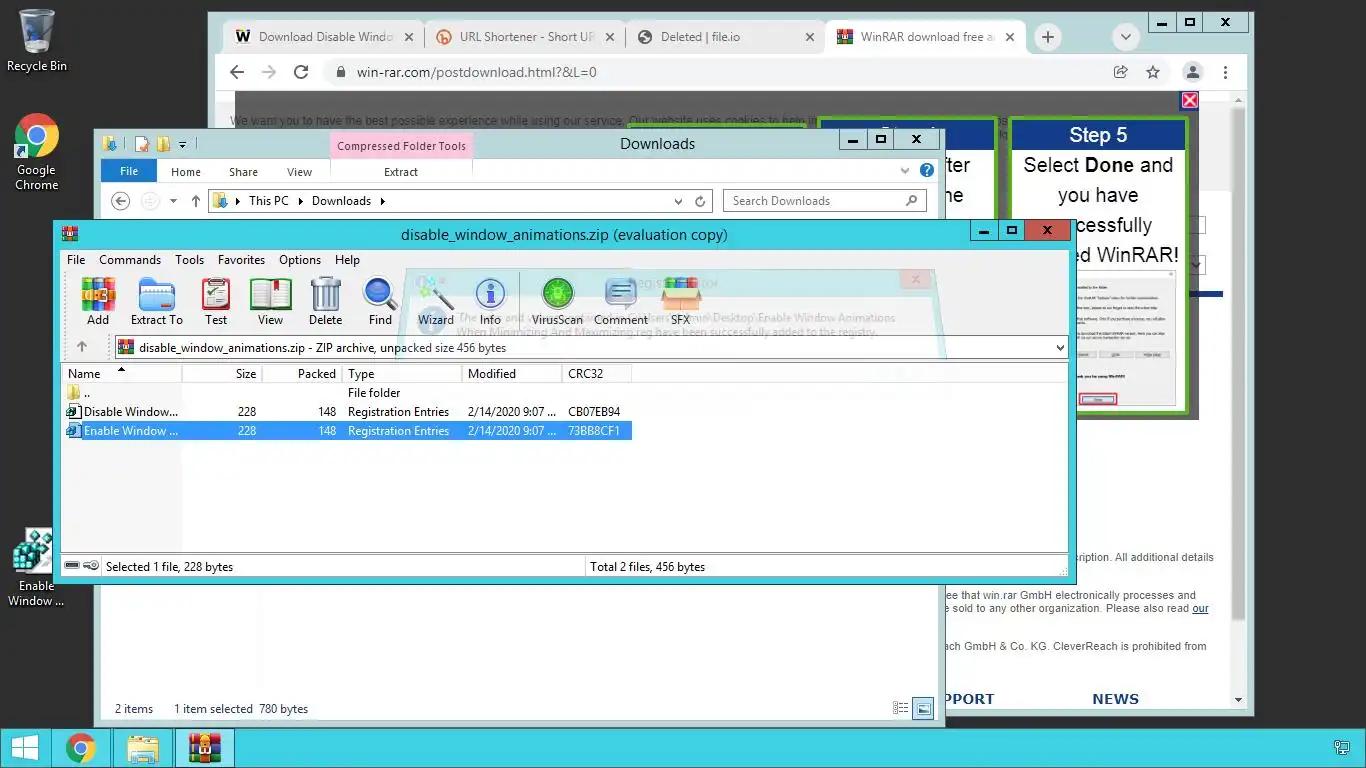Screen dimensions: 1366x768
Task: Open the Chrome profile avatar
Action: tap(1192, 72)
